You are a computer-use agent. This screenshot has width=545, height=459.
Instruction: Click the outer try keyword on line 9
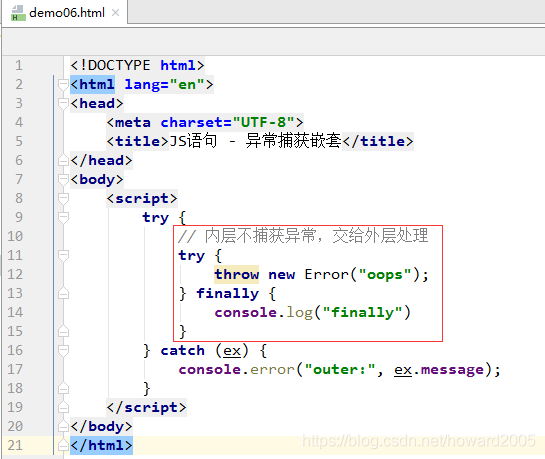pyautogui.click(x=156, y=218)
